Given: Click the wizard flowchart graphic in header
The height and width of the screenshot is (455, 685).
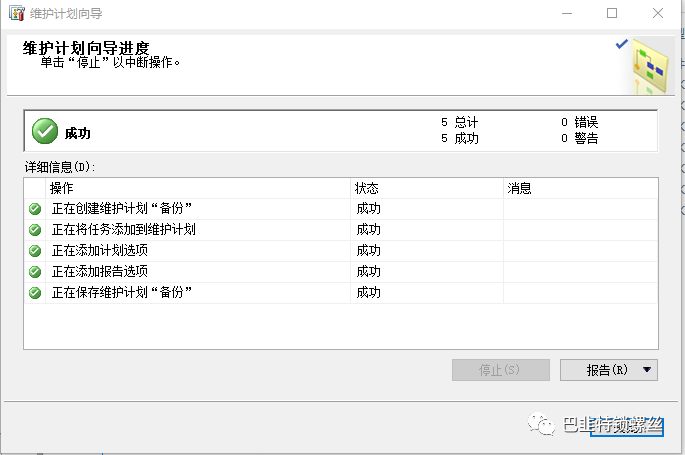Looking at the screenshot, I should [650, 66].
